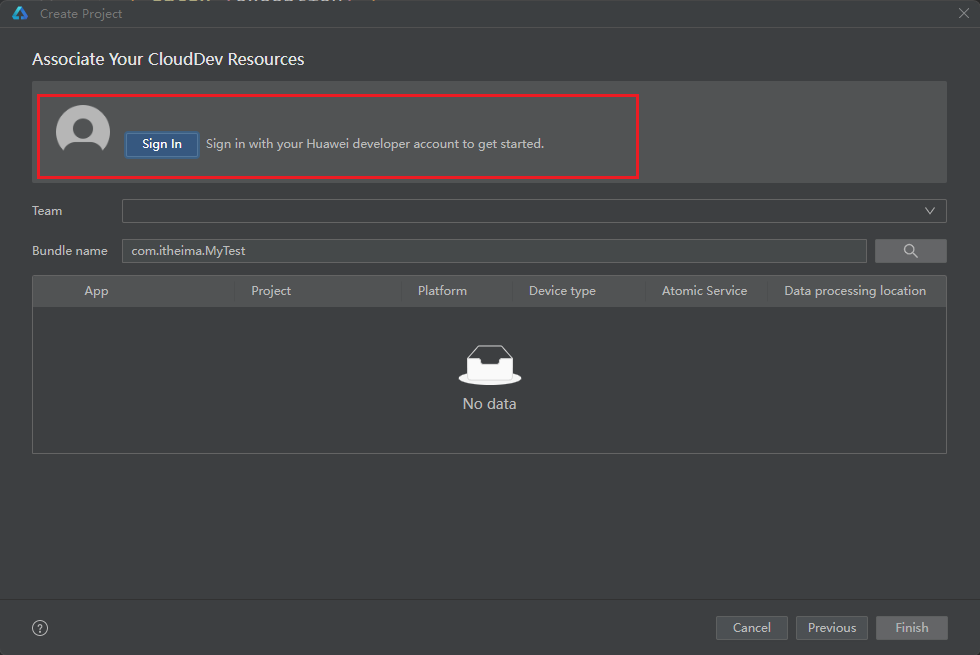Screen dimensions: 980x655
Task: Click the magnifier search button beside Bundle name
Action: 911,251
